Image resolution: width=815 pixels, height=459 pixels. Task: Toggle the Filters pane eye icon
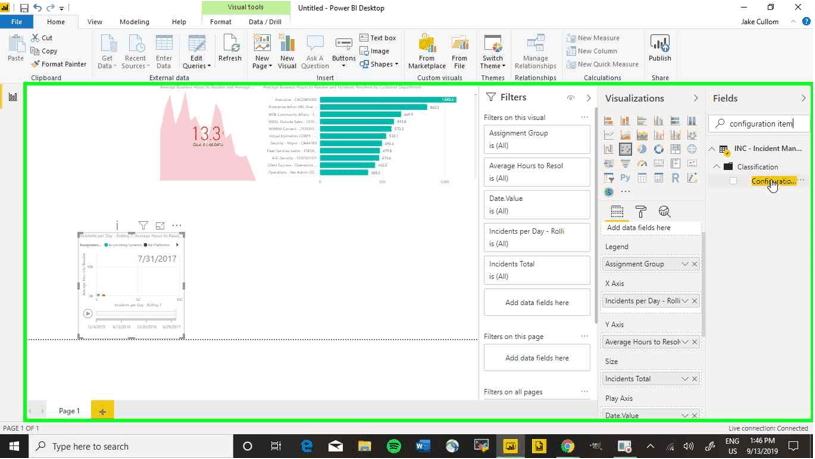571,98
